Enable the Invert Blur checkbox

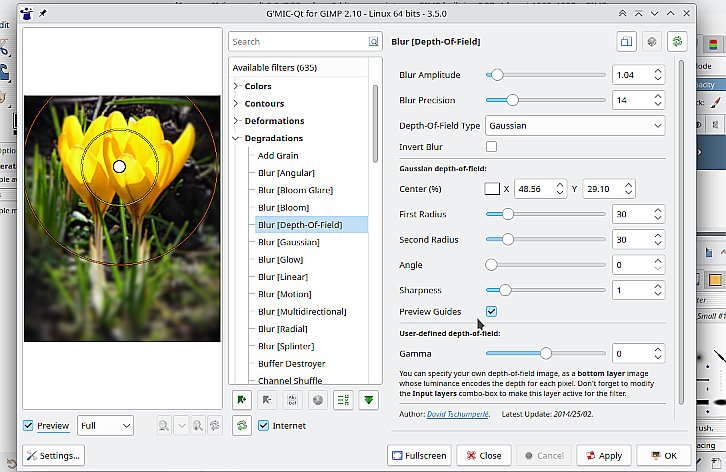point(491,147)
